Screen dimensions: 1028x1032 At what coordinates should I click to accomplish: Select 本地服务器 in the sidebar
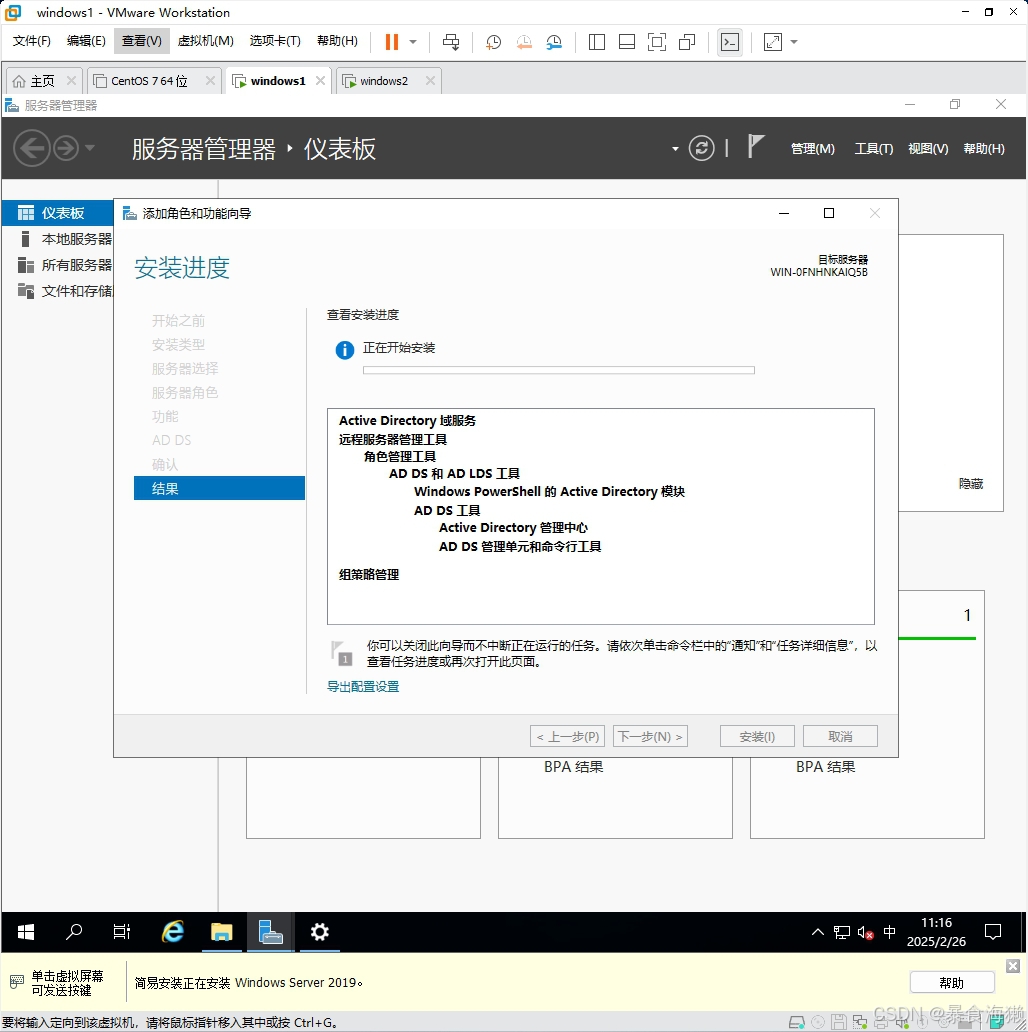pyautogui.click(x=57, y=239)
